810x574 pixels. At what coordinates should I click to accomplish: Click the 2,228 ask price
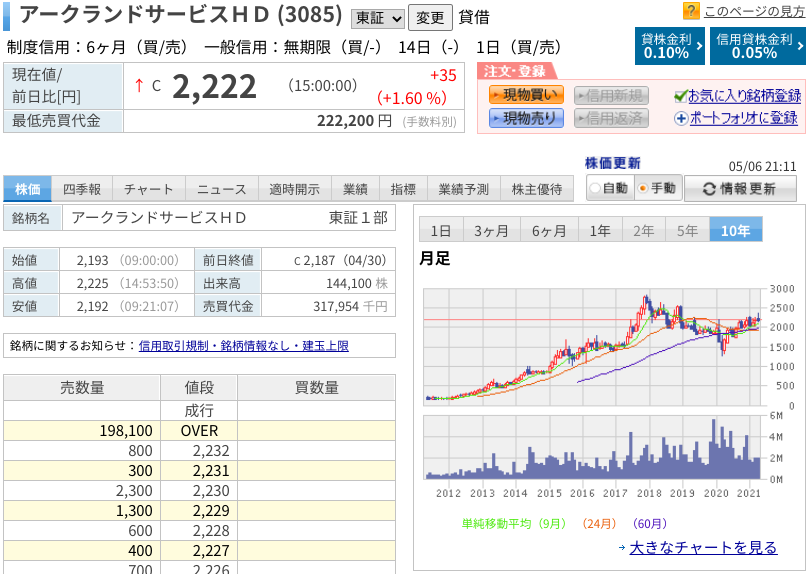[211, 531]
